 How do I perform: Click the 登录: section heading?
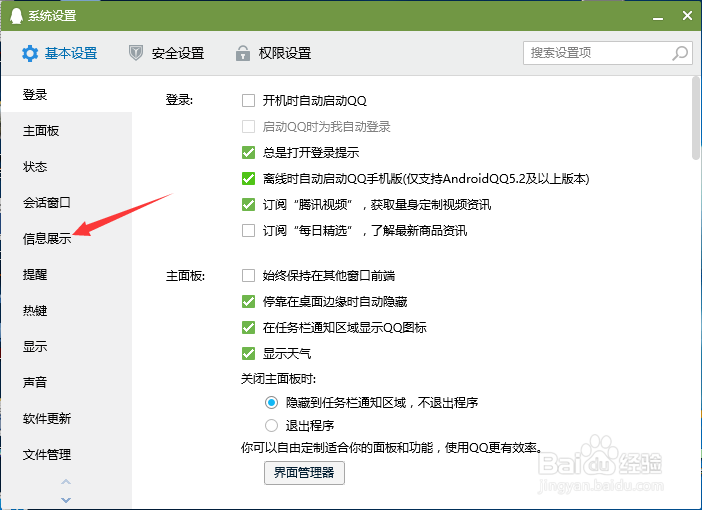point(179,100)
